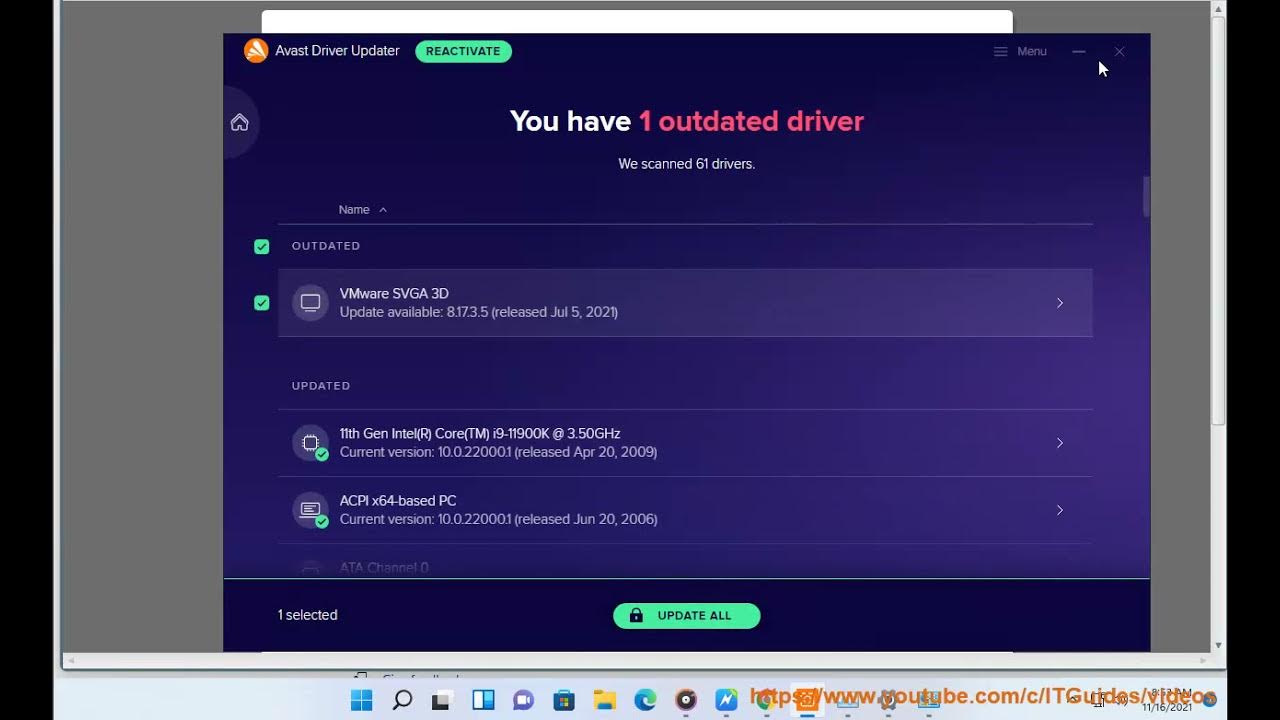Click the ACPI x64-based PC icon
1280x720 pixels.
point(310,510)
